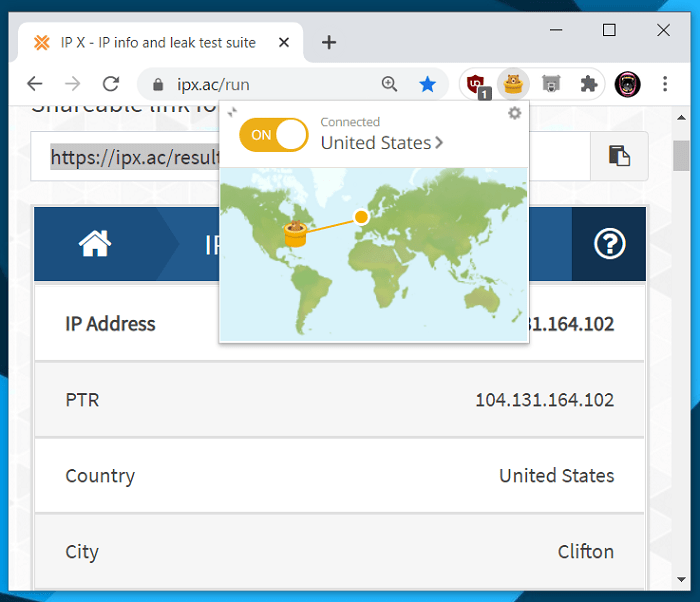Reload the ipx.ac page
700x602 pixels.
(111, 84)
